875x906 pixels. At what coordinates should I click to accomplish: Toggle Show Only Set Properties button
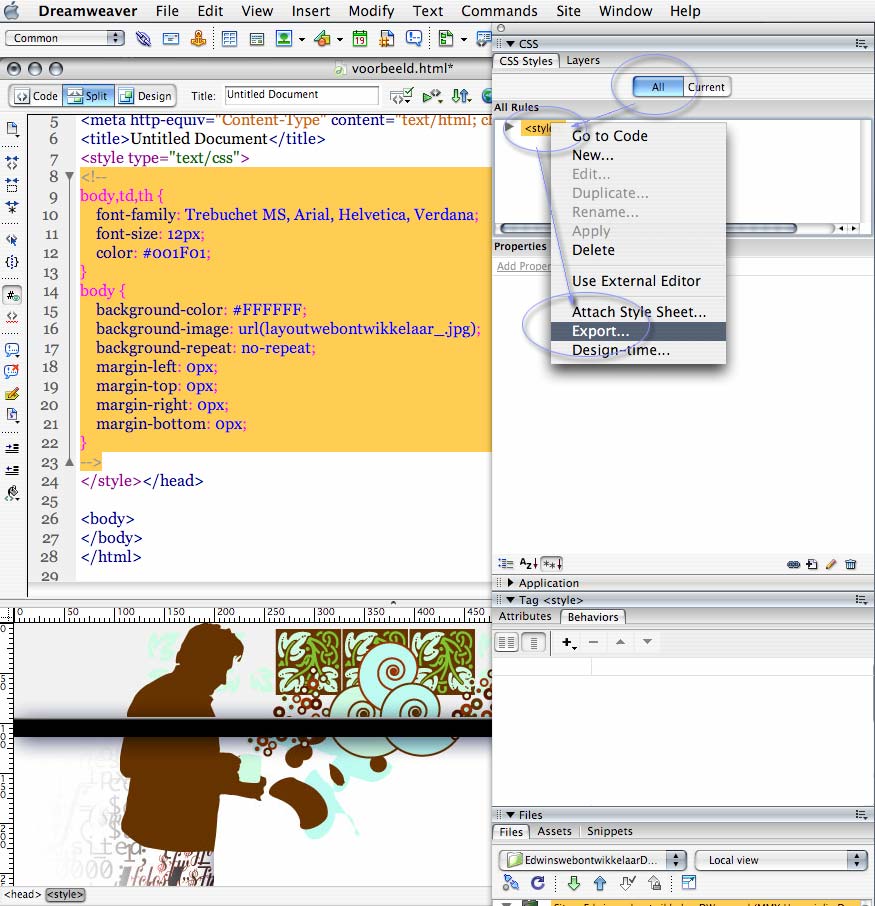coord(552,564)
